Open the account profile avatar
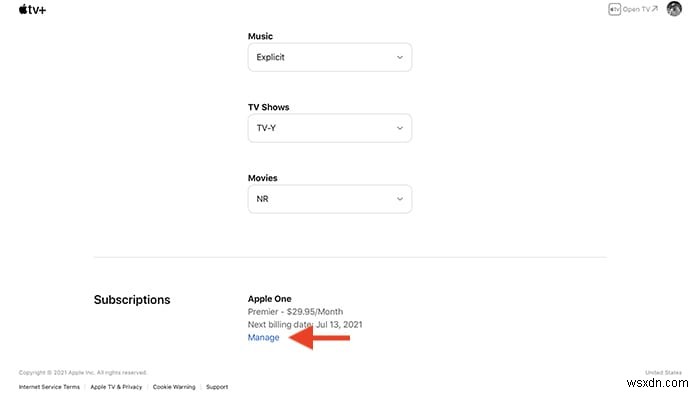Viewport: 700px width, 393px height. point(674,8)
